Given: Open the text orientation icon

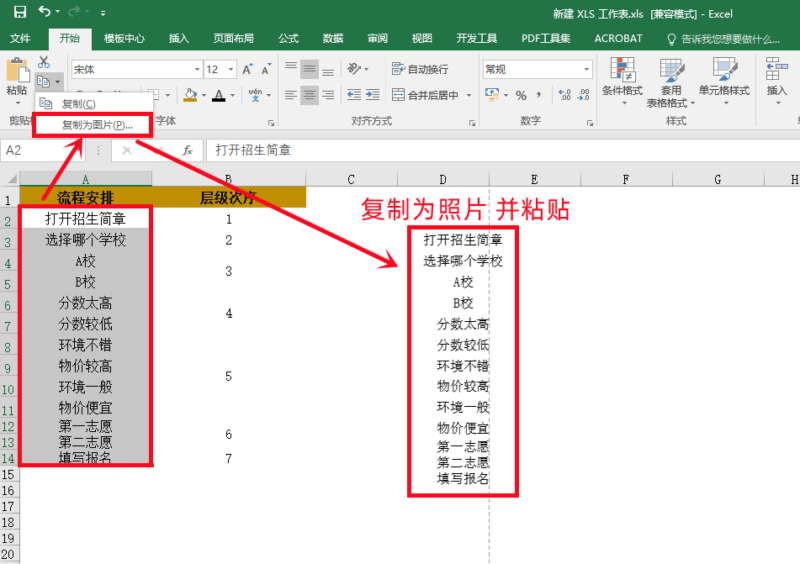Looking at the screenshot, I should [354, 68].
